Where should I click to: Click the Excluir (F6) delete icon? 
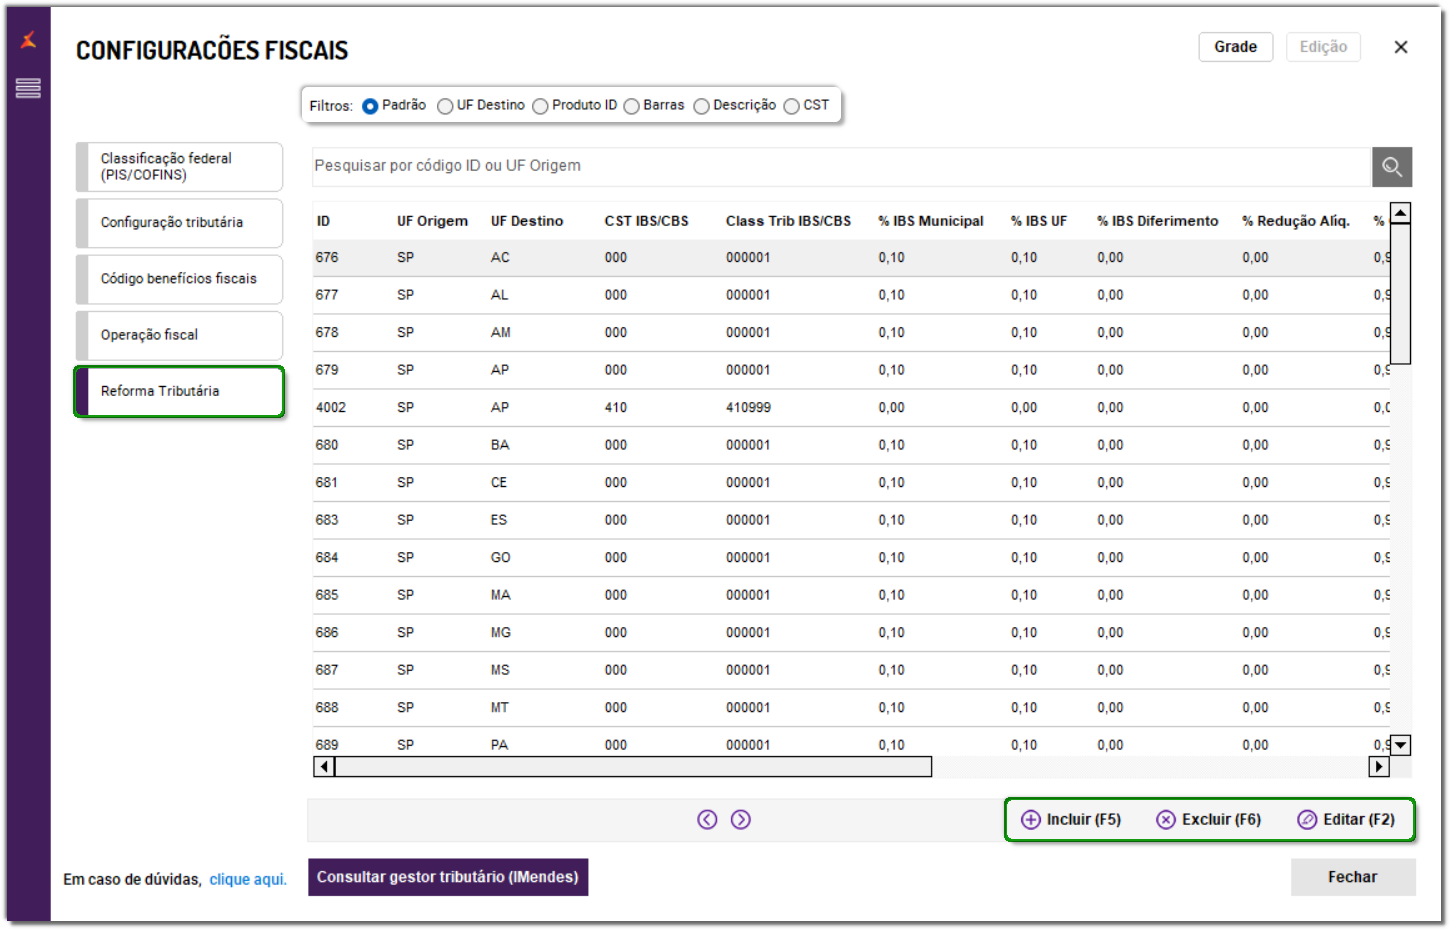1166,820
